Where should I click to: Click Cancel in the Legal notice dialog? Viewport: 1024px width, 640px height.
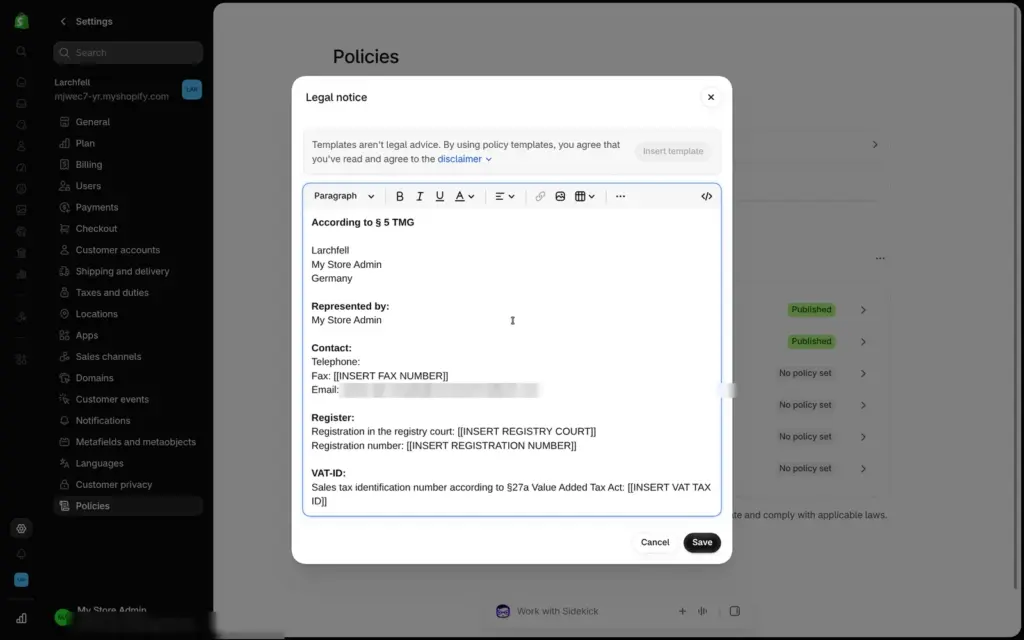click(655, 542)
